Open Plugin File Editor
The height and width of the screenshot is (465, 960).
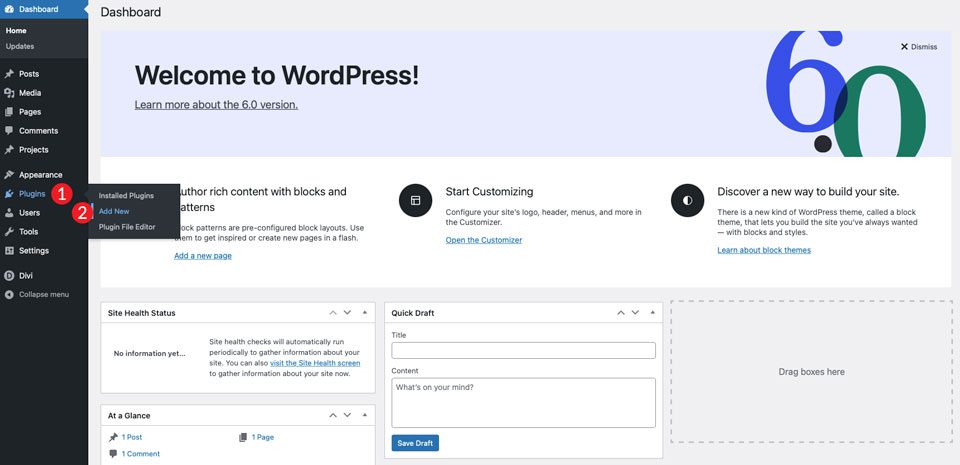pyautogui.click(x=127, y=226)
